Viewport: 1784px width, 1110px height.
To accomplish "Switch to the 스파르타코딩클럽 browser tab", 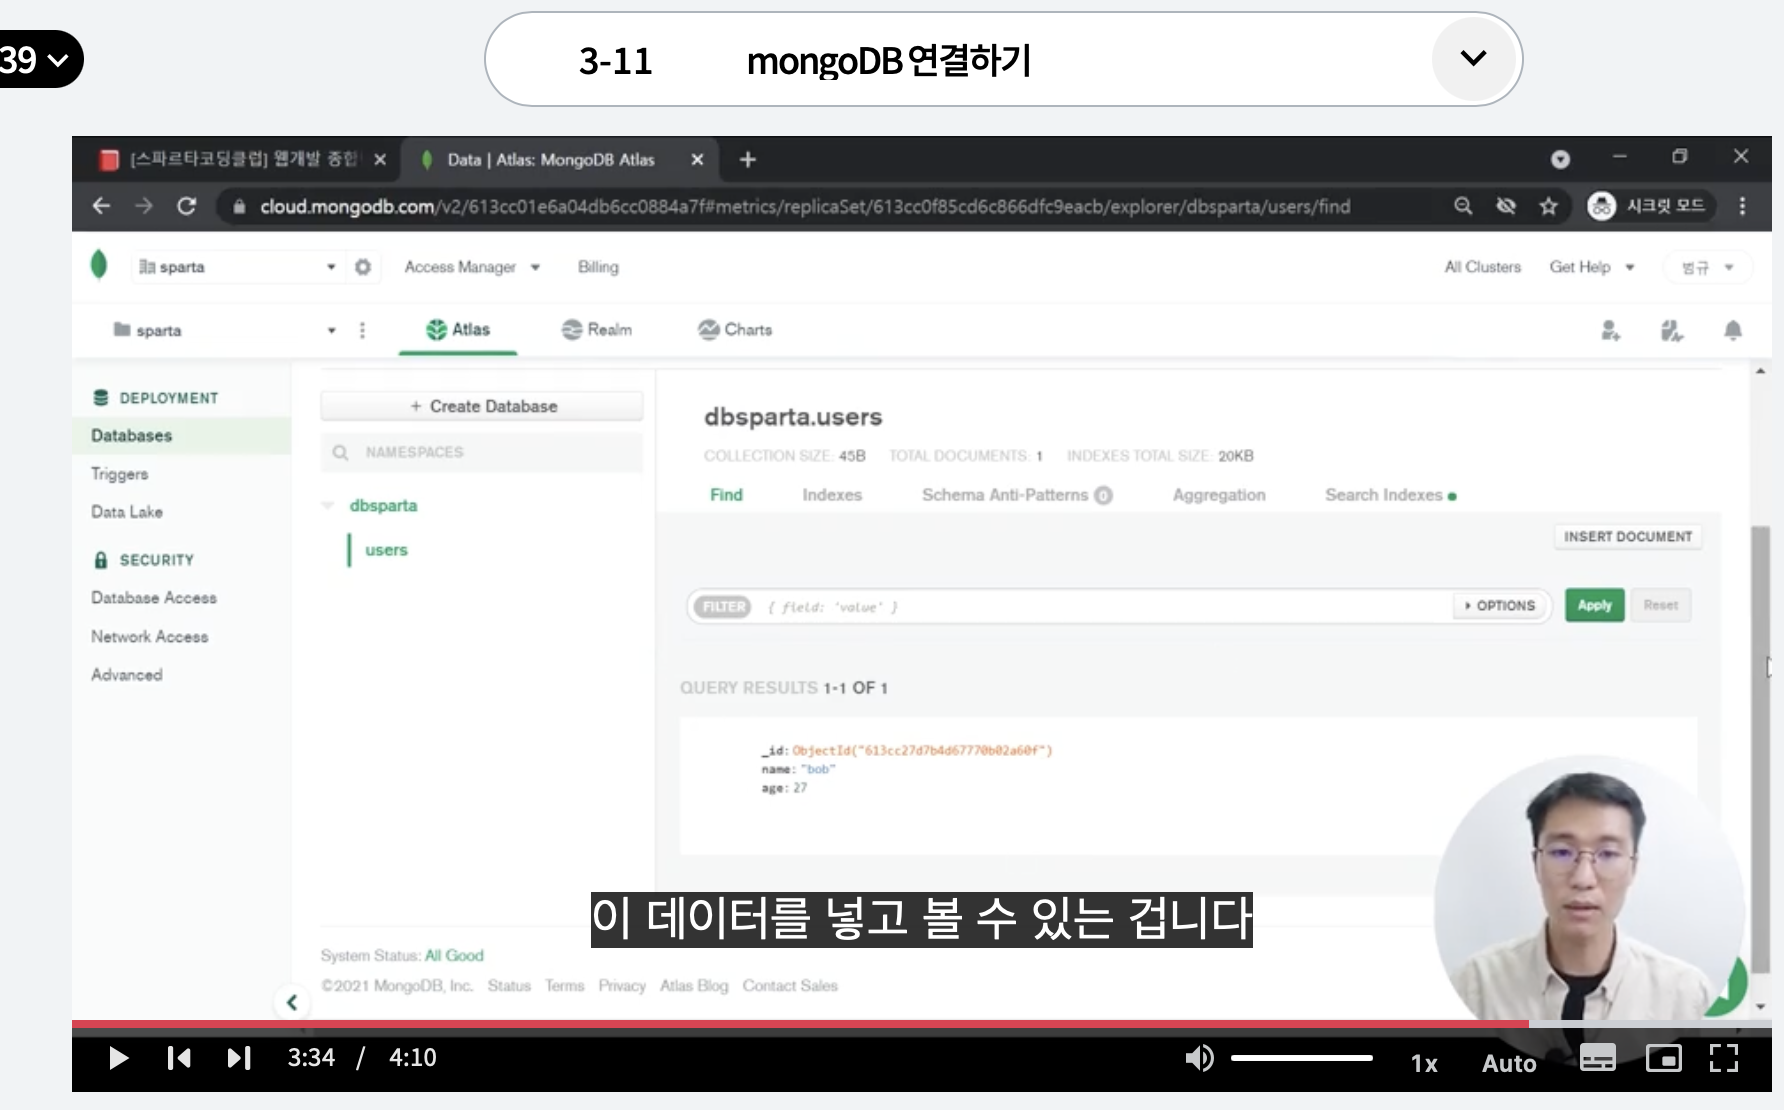I will 243,159.
